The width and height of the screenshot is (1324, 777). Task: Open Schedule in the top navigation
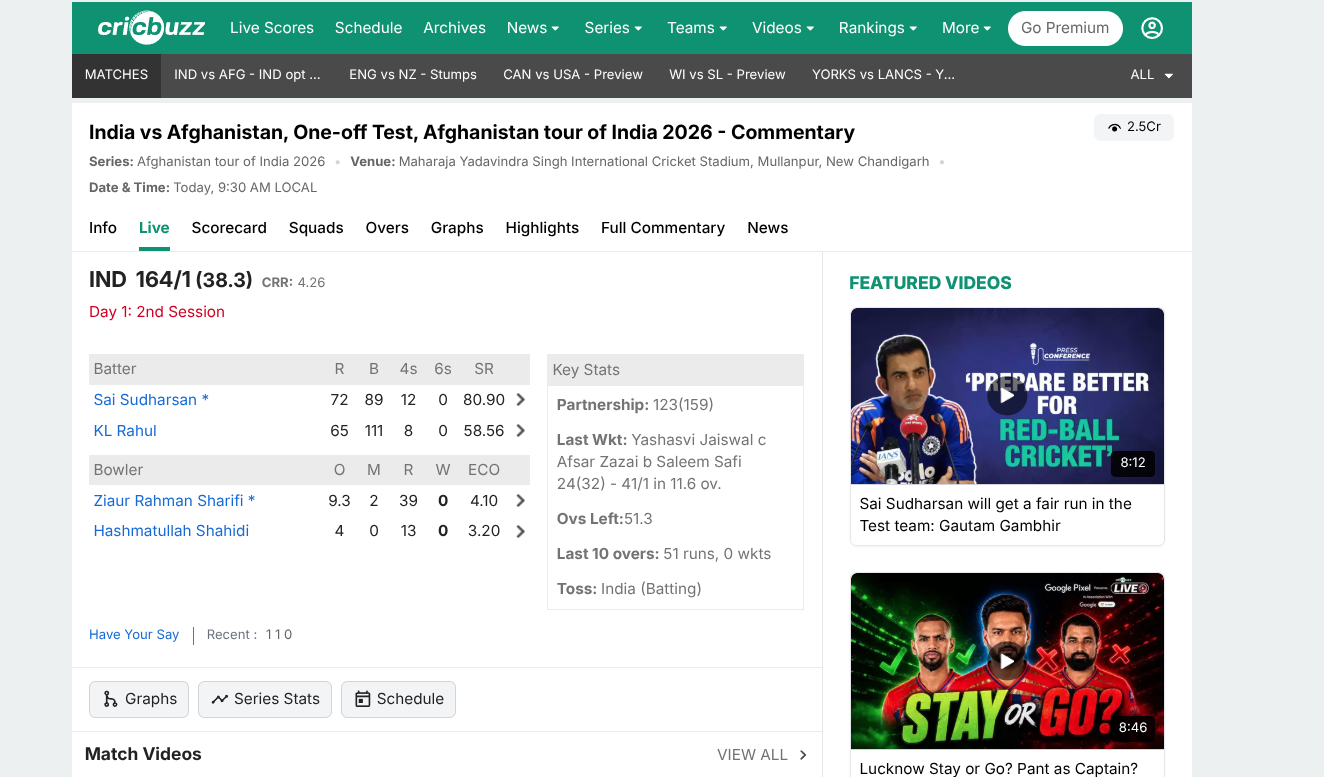point(368,28)
